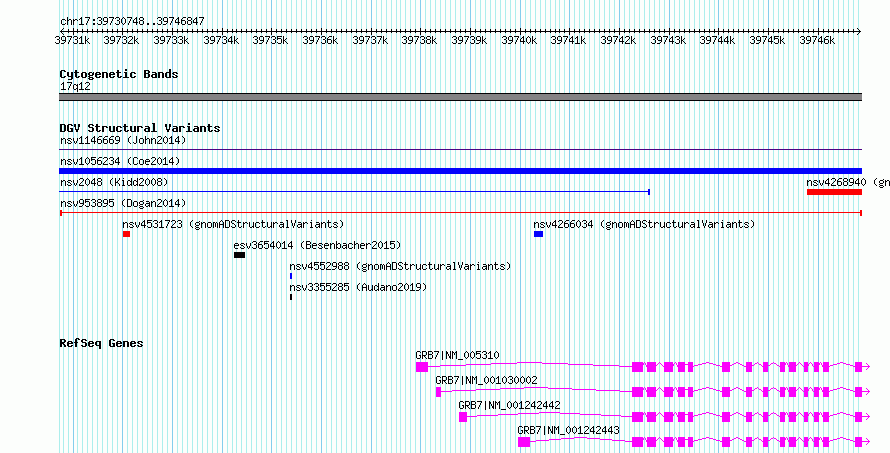Screen dimensions: 890x453
Task: Select the small red nsv4531723 variant block
Action: [127, 234]
